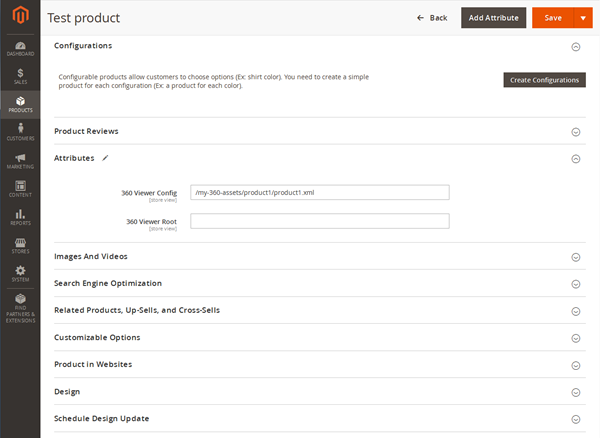Collapse the Configurations section
This screenshot has width=600, height=438.
pos(575,46)
